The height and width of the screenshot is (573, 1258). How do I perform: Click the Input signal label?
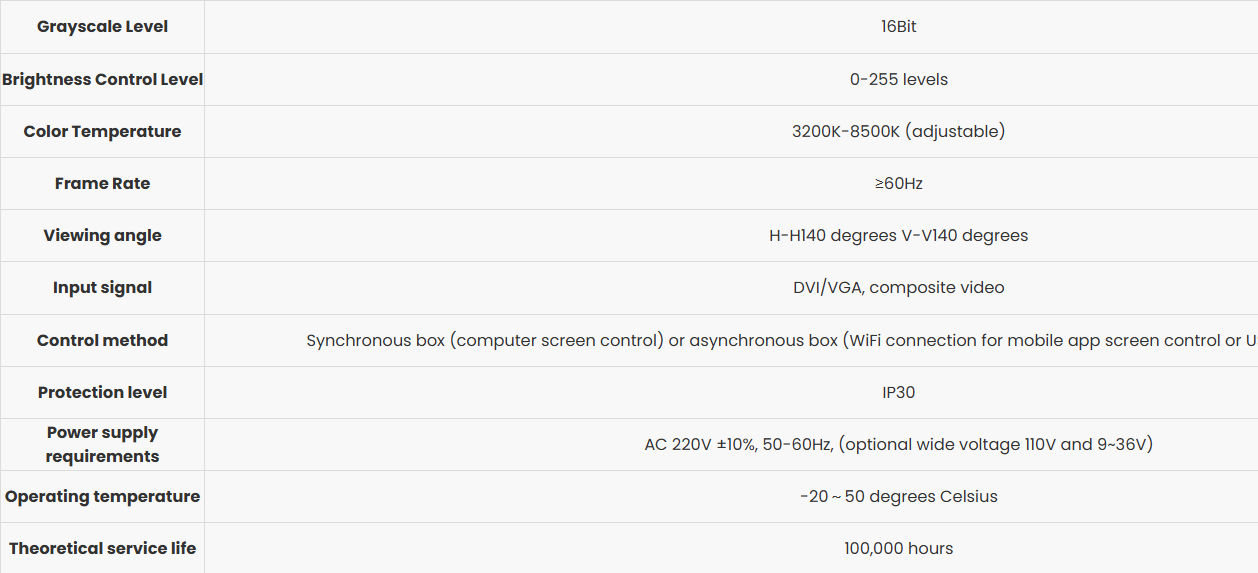click(102, 287)
